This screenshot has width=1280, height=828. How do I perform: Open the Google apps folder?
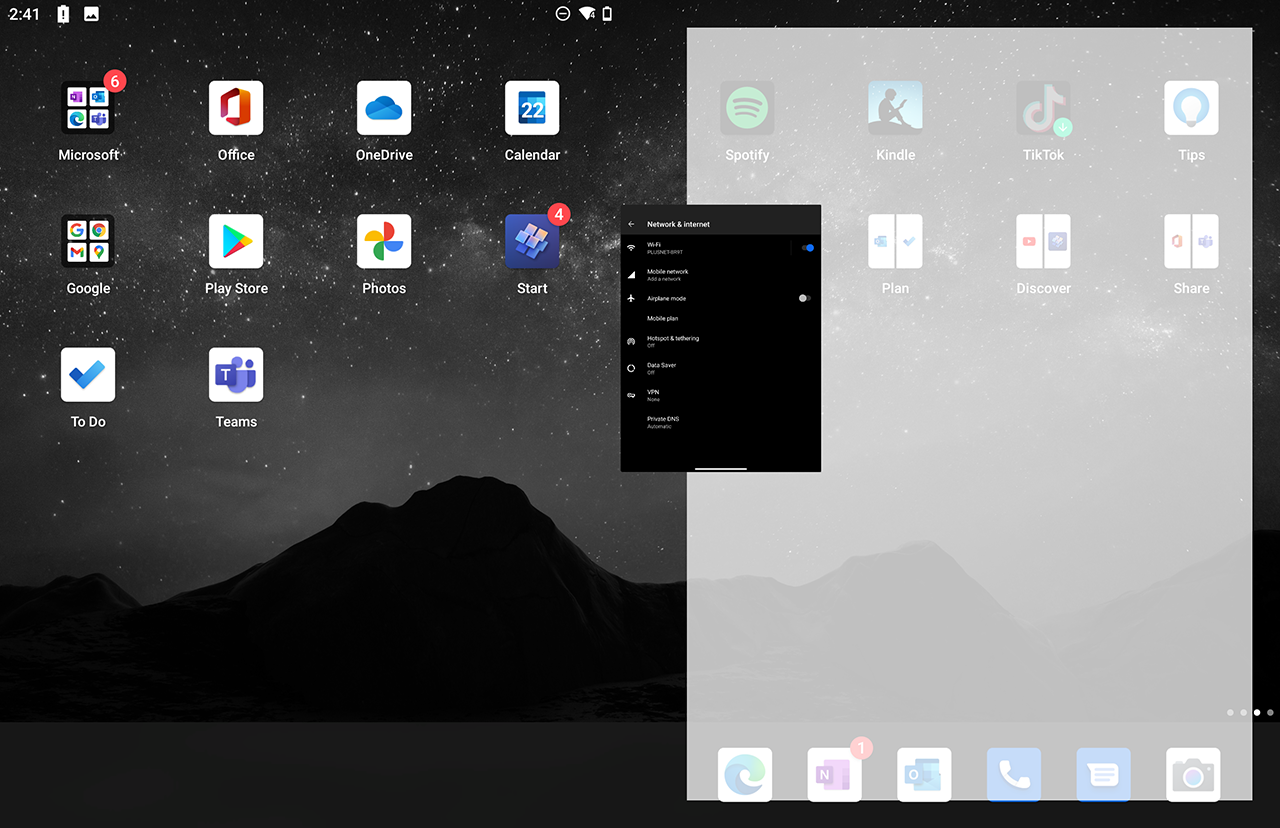[88, 241]
